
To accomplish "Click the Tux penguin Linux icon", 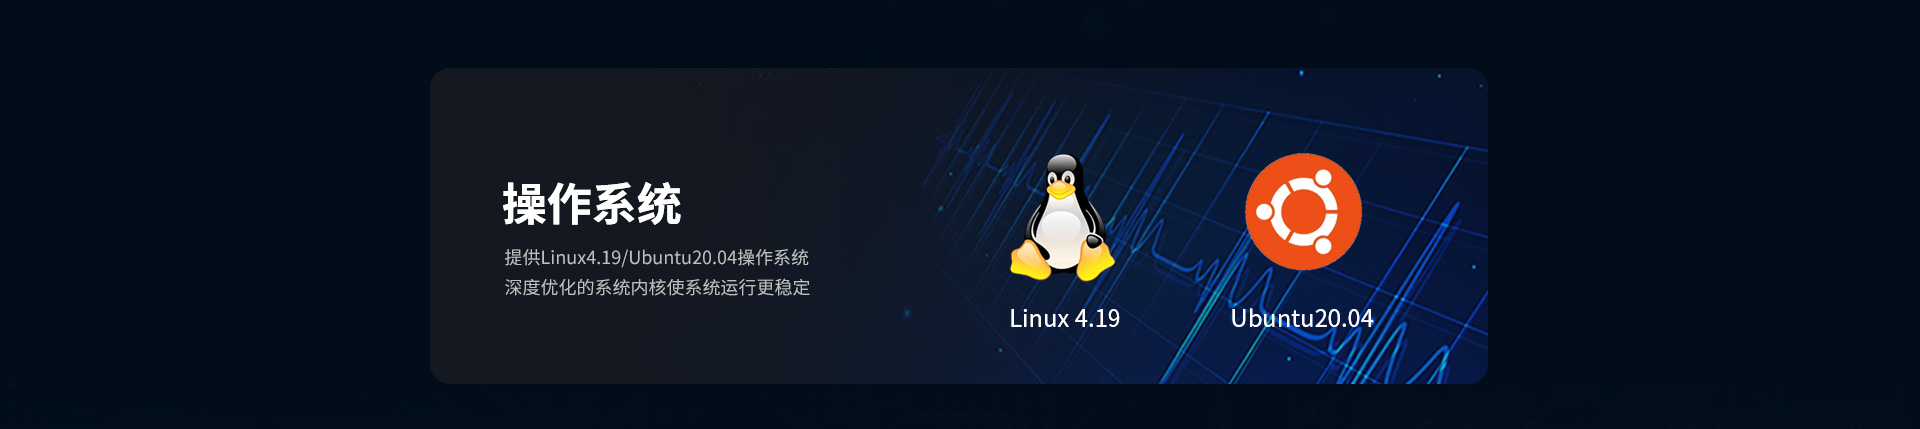I will click(1062, 216).
